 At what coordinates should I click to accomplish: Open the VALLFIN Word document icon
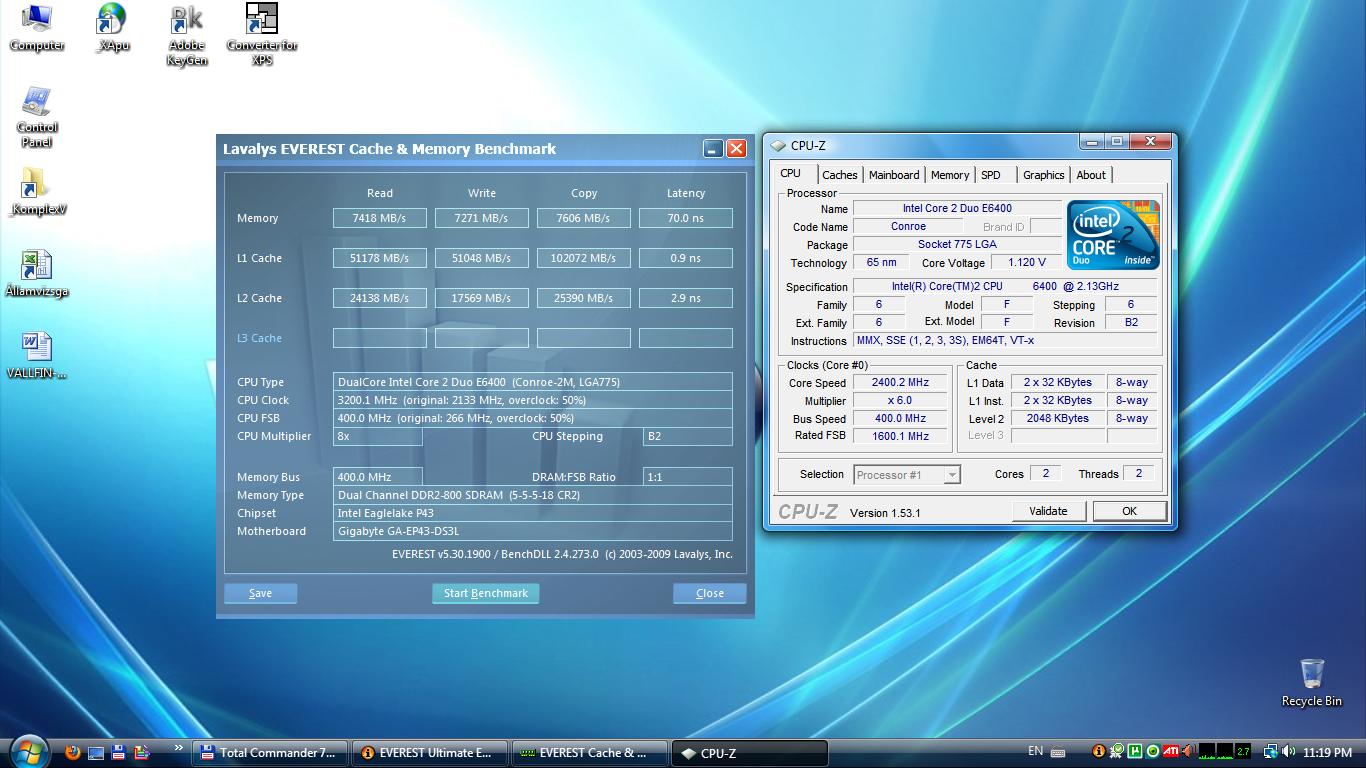point(37,355)
